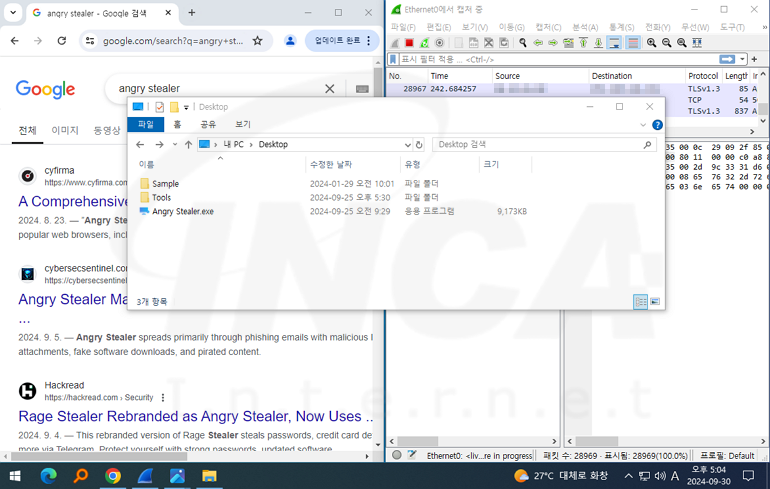Click Wireshark resize columns icon
This screenshot has height=489, width=770.
[697, 43]
